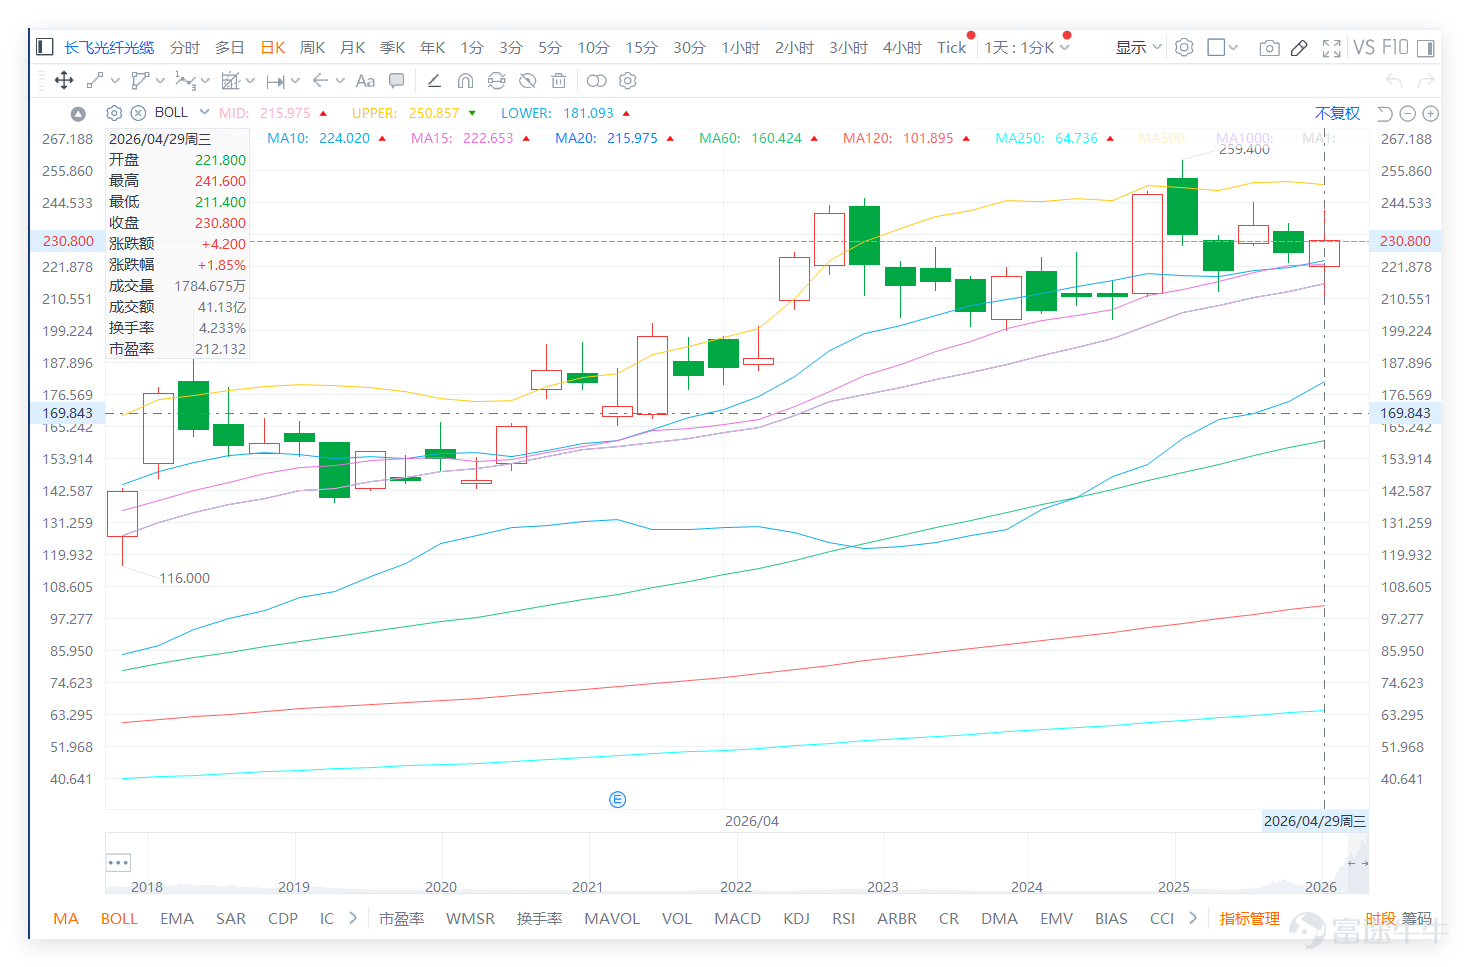This screenshot has width=1469, height=967.
Task: Select the arrow annotation tool
Action: pyautogui.click(x=320, y=81)
